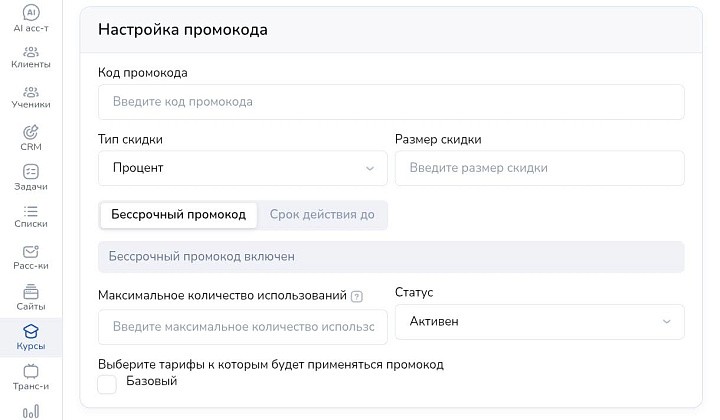Open the Курсы sidebar section
Screen dimensions: 720x420
coord(31,337)
